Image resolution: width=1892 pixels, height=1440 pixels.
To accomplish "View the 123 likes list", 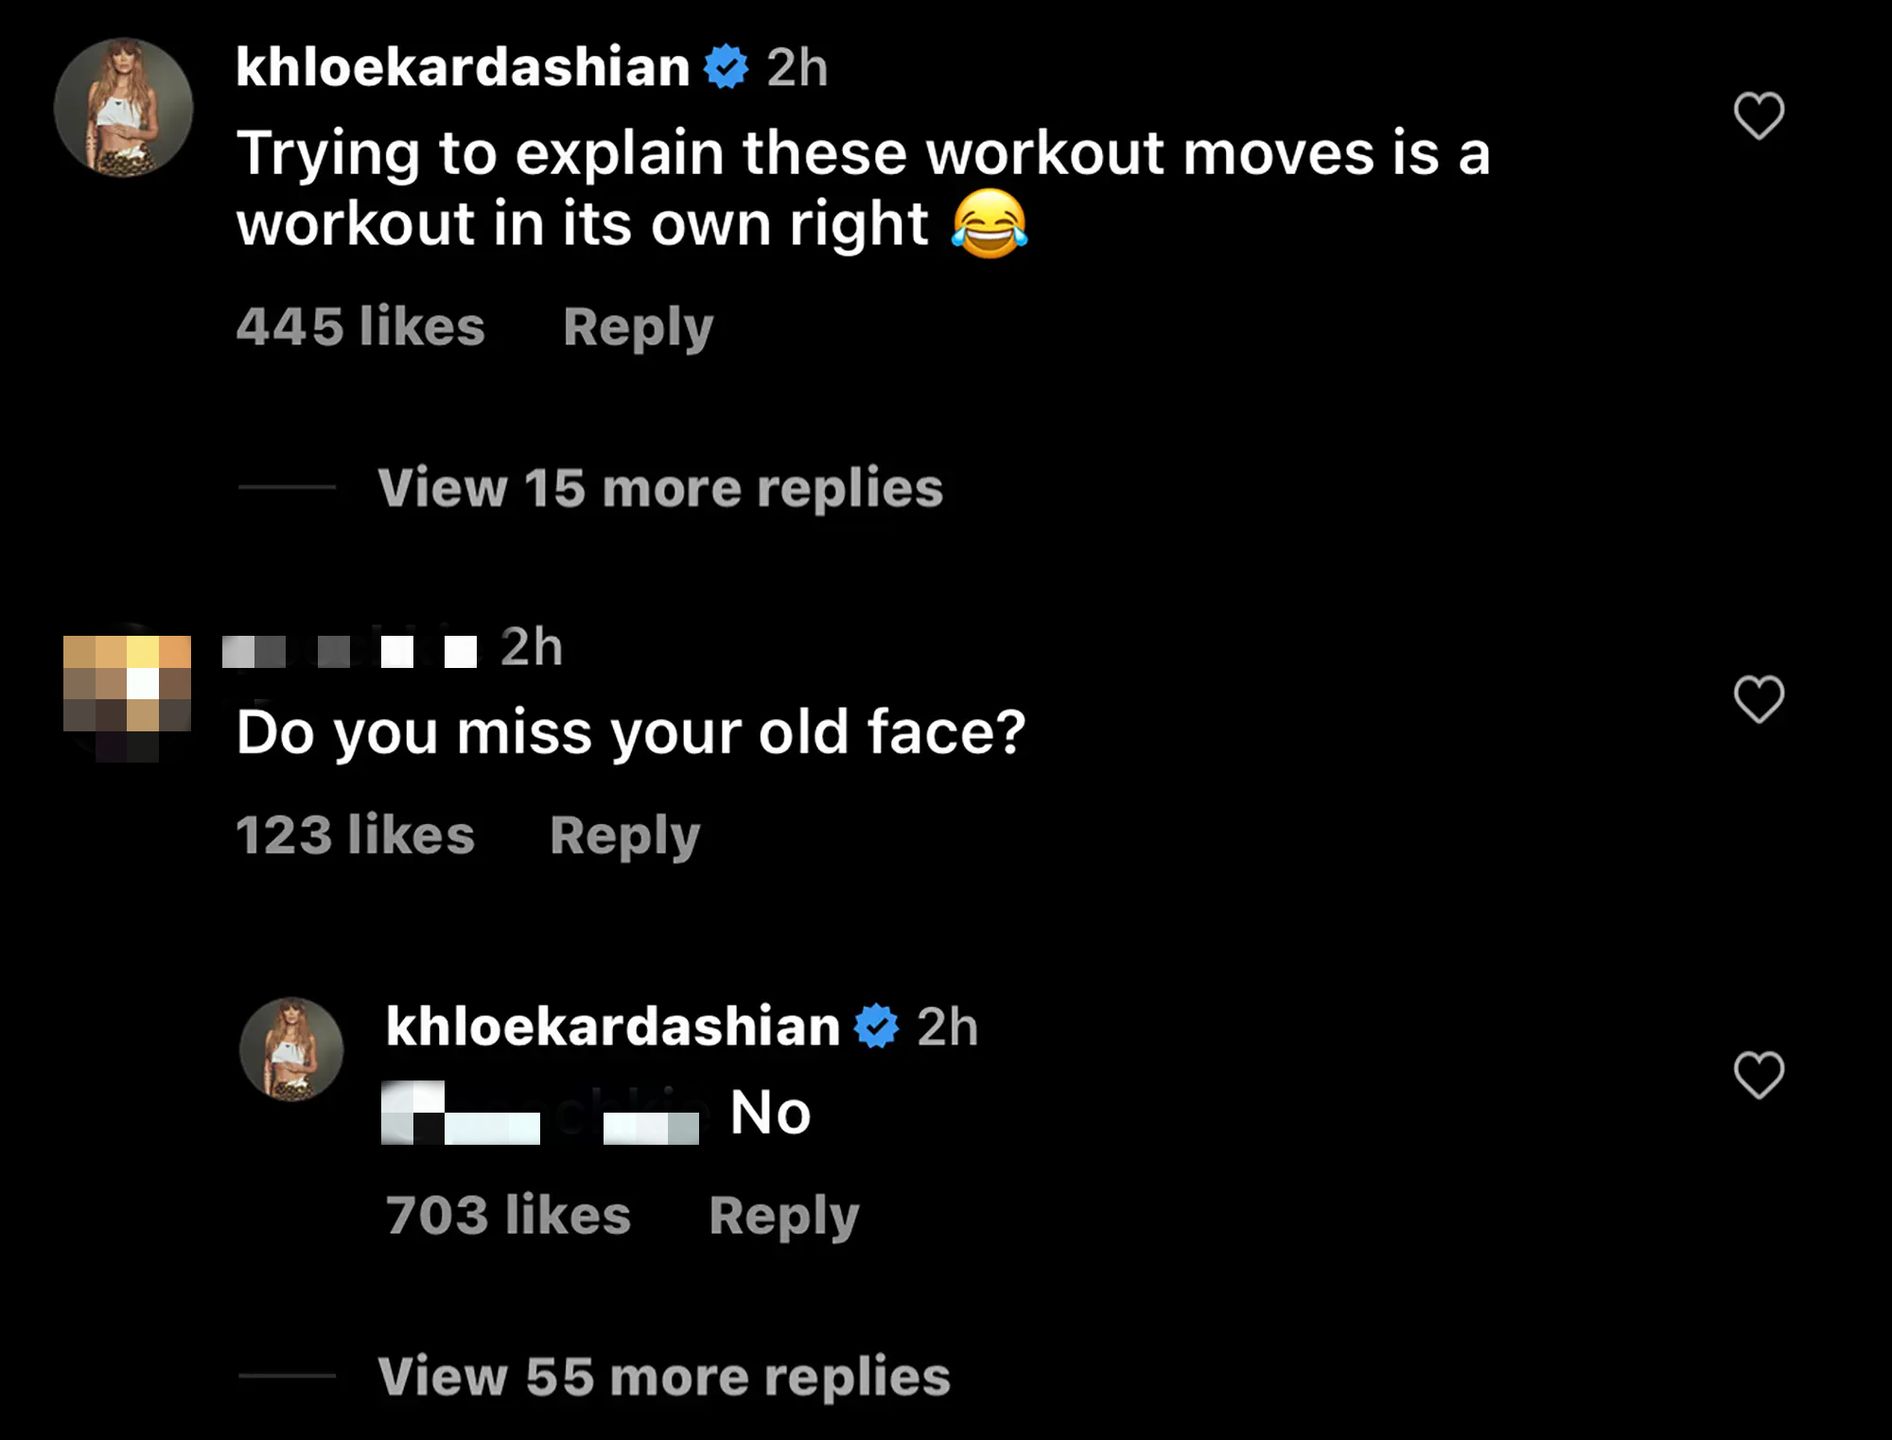I will 355,835.
